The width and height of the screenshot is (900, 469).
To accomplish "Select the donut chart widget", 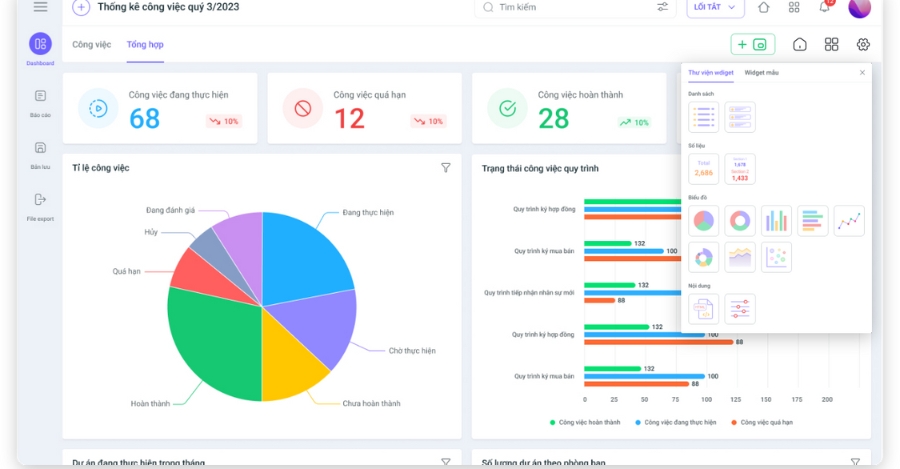I will (740, 221).
